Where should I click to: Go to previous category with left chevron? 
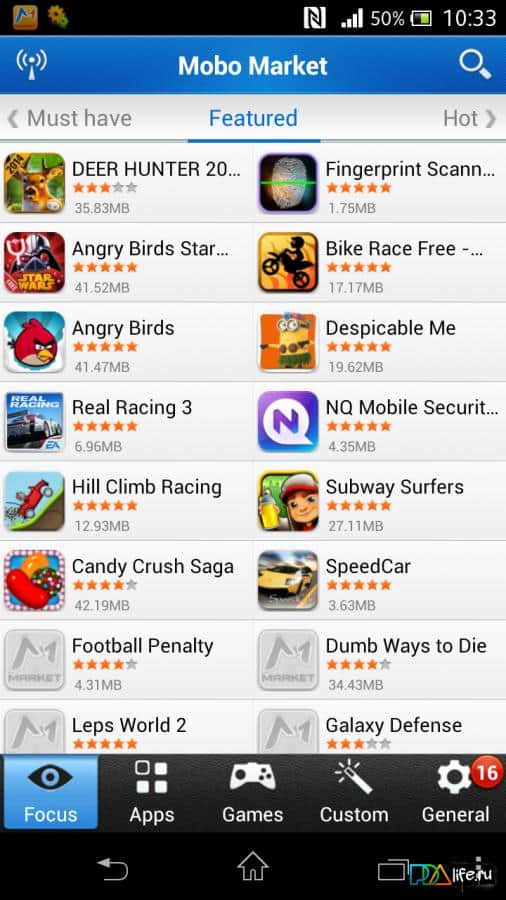click(13, 119)
